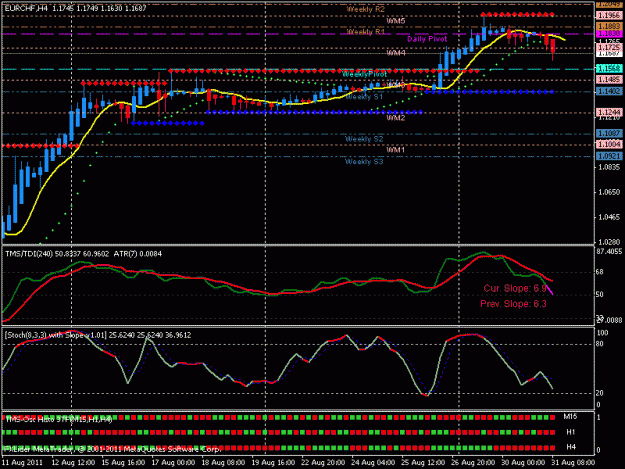The width and height of the screenshot is (625, 469).
Task: Click the blue 1.1087 price tag
Action: coord(609,133)
